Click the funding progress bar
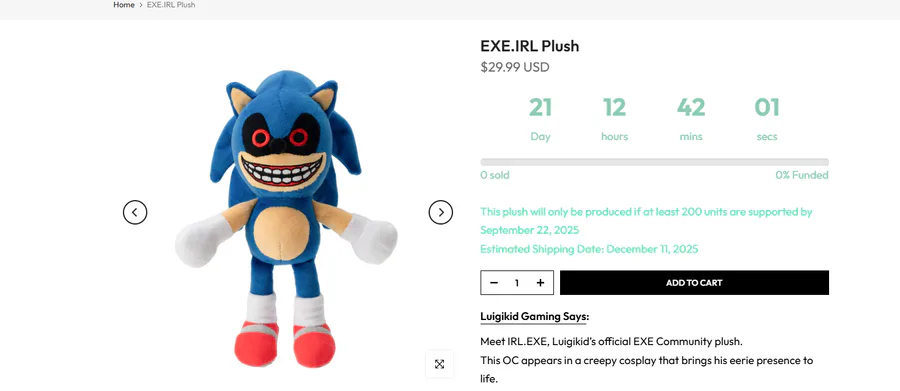Image resolution: width=900 pixels, height=391 pixels. click(654, 162)
